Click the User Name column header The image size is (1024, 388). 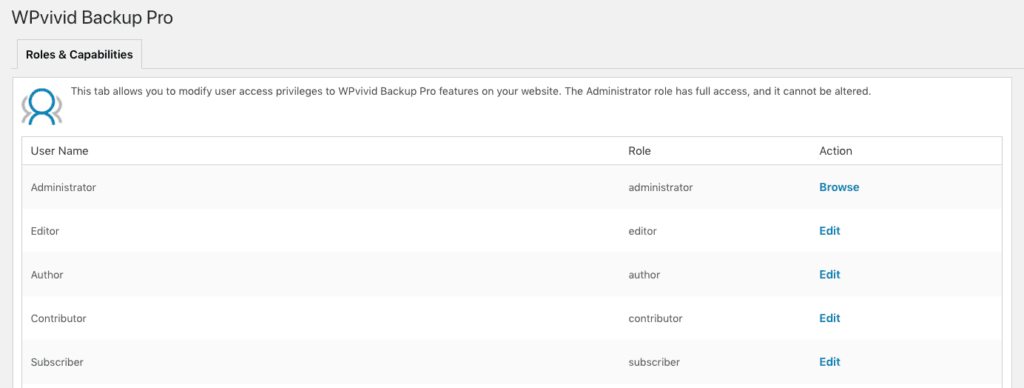(59, 151)
